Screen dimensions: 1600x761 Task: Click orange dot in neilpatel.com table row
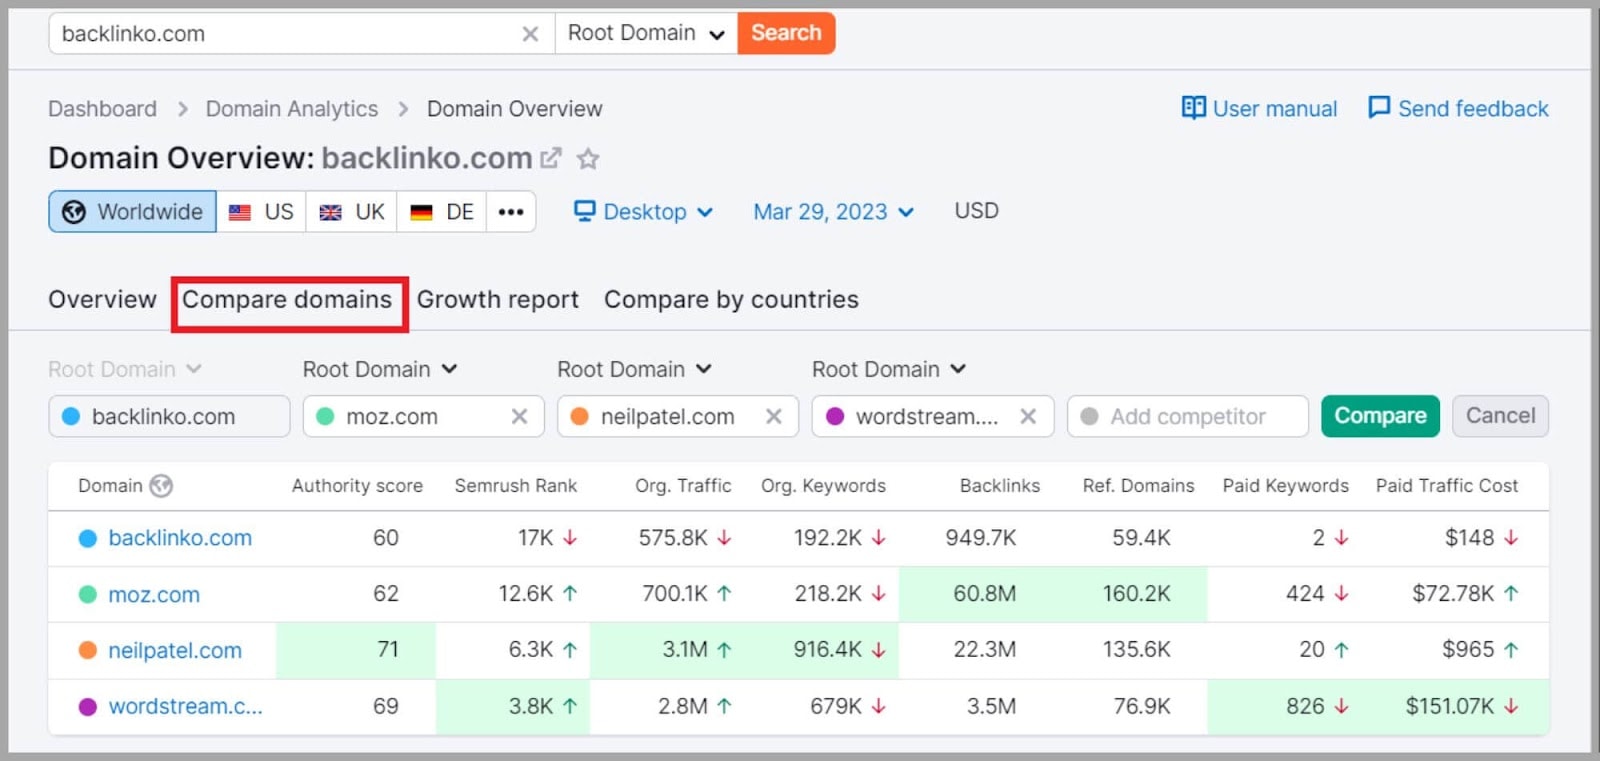coord(88,650)
